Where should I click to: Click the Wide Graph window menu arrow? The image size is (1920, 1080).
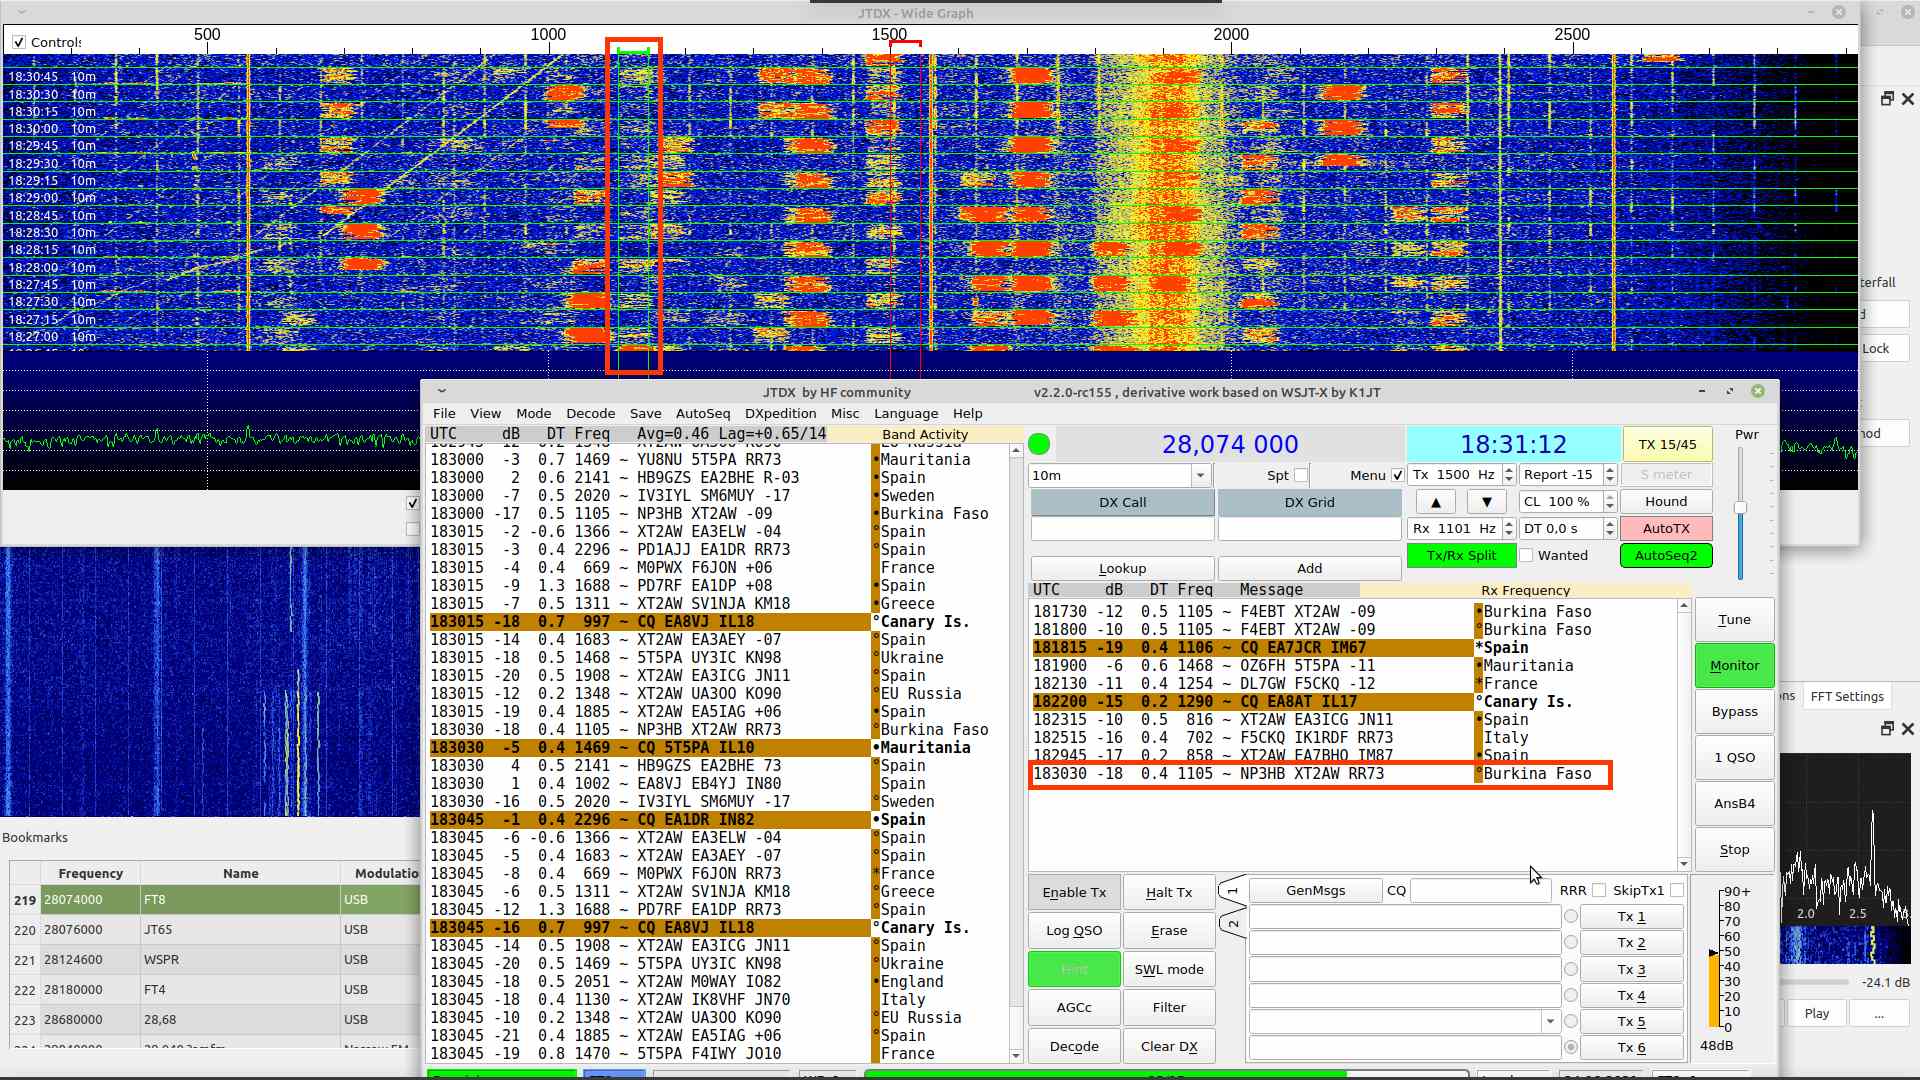(x=22, y=12)
